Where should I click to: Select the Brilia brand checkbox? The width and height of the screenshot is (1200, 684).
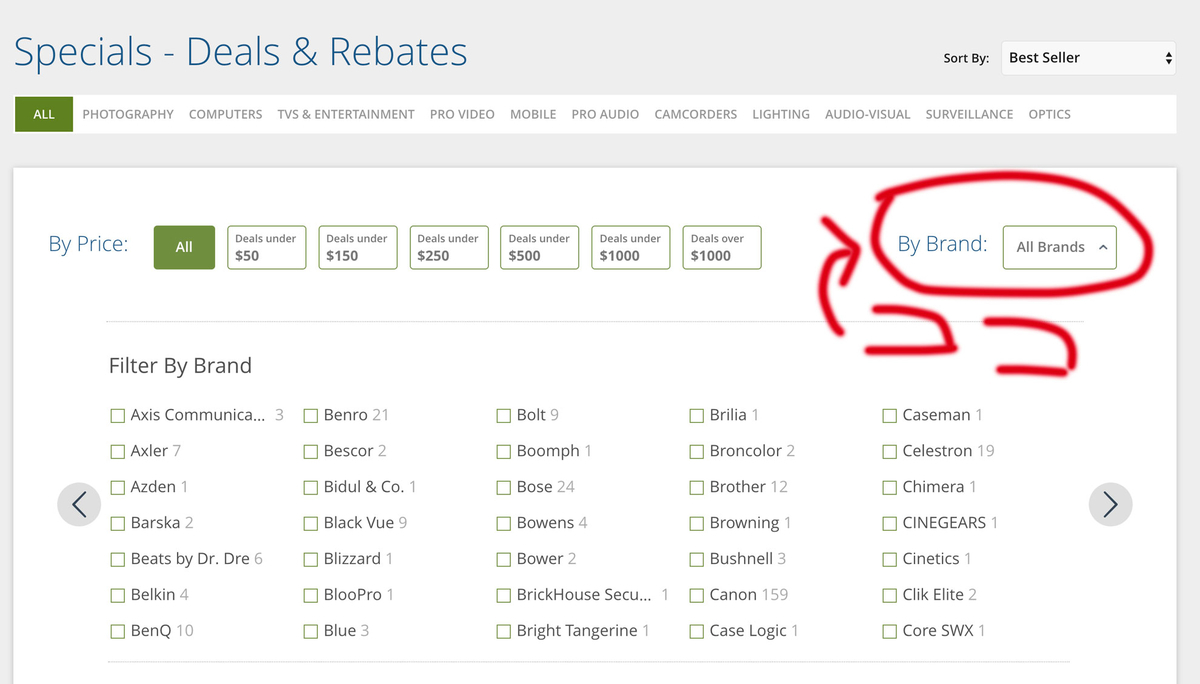[697, 415]
